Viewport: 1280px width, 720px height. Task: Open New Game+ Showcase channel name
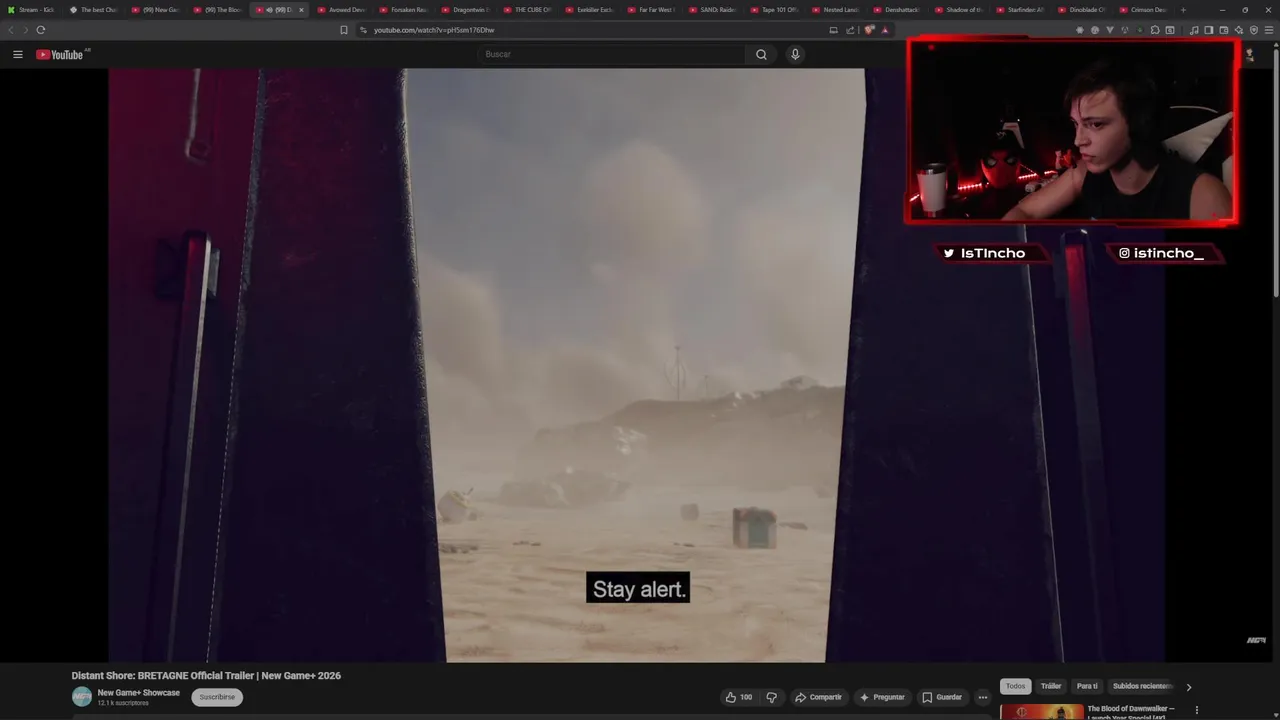point(138,693)
